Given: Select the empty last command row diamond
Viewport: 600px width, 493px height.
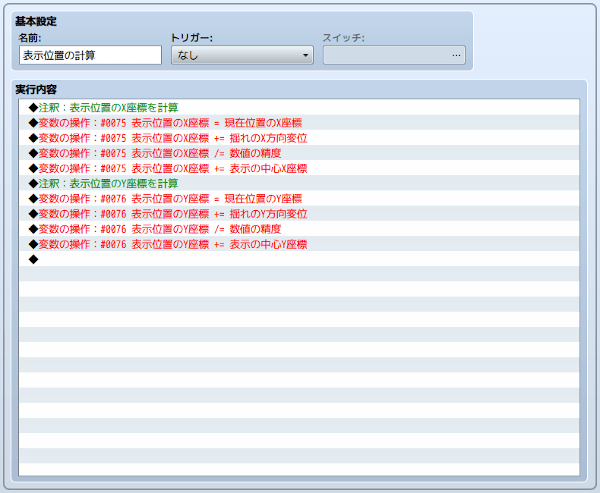Looking at the screenshot, I should 299,259.
